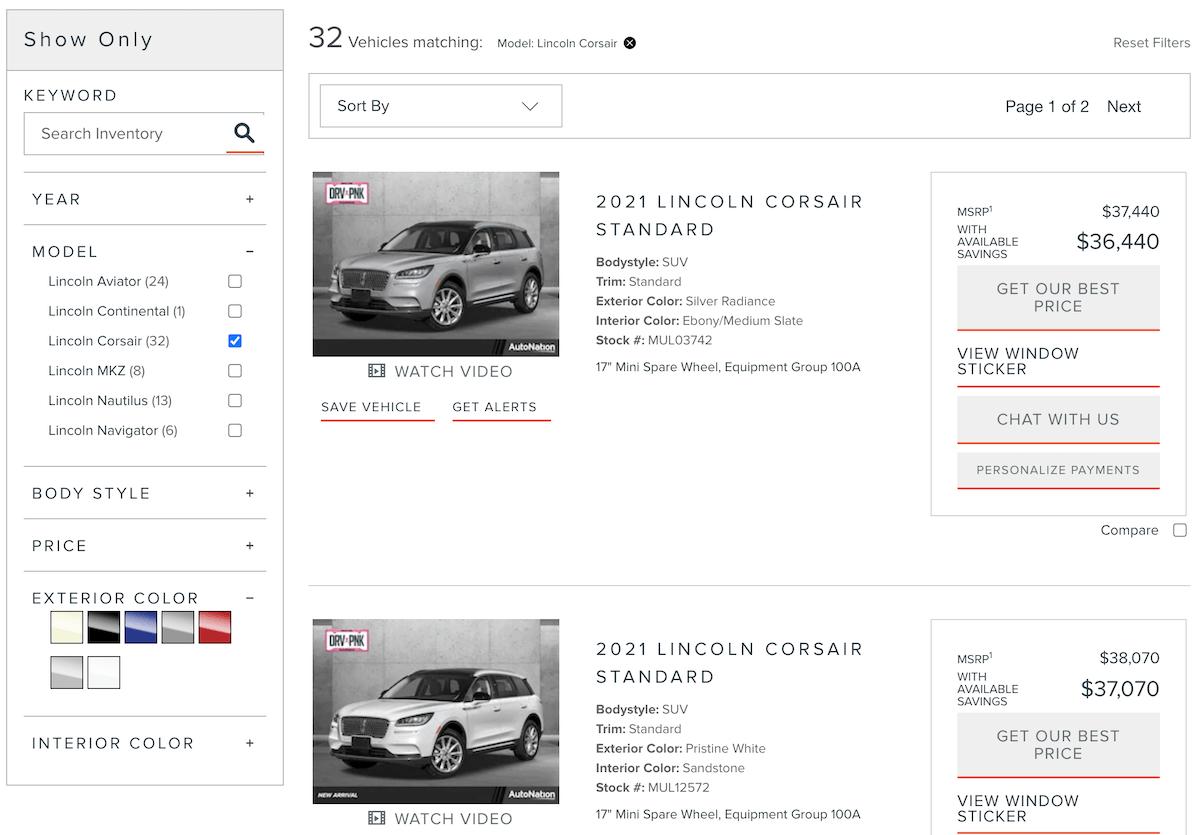Select the black exterior color swatch

(x=104, y=627)
